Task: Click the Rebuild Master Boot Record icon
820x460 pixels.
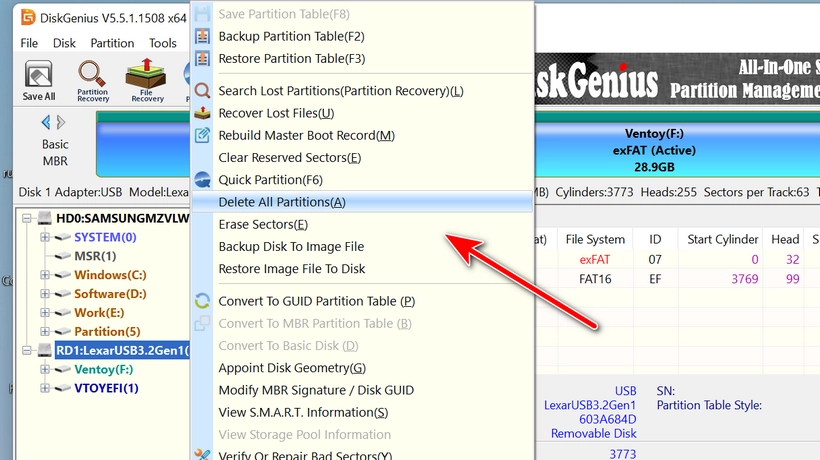Action: (x=202, y=135)
